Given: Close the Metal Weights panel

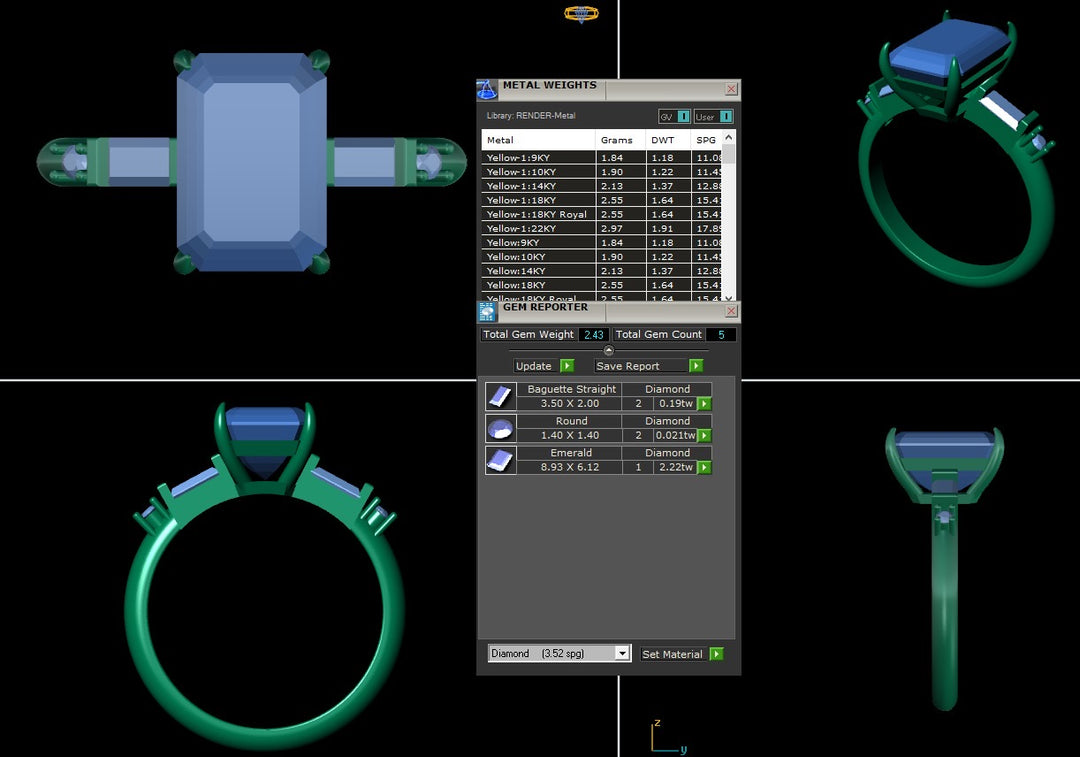Looking at the screenshot, I should [x=731, y=89].
